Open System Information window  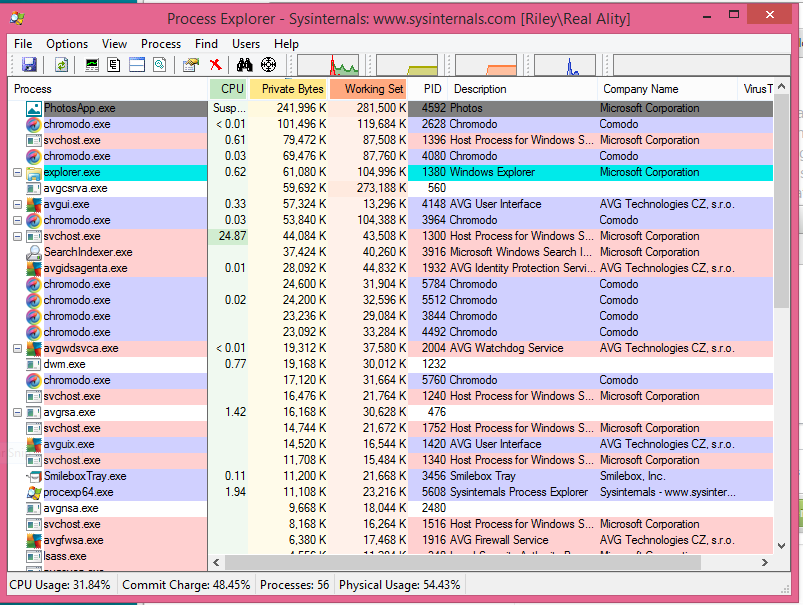92,64
